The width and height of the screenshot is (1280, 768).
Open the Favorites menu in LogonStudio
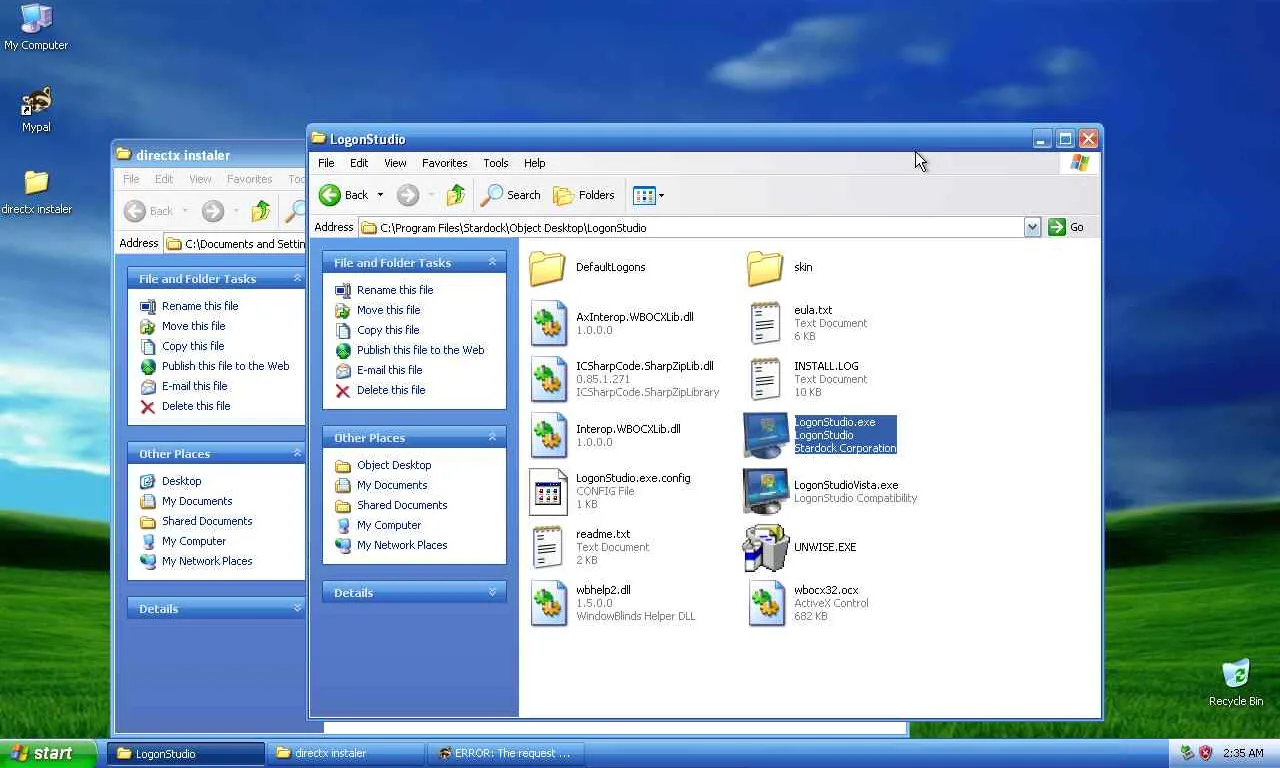(x=444, y=163)
